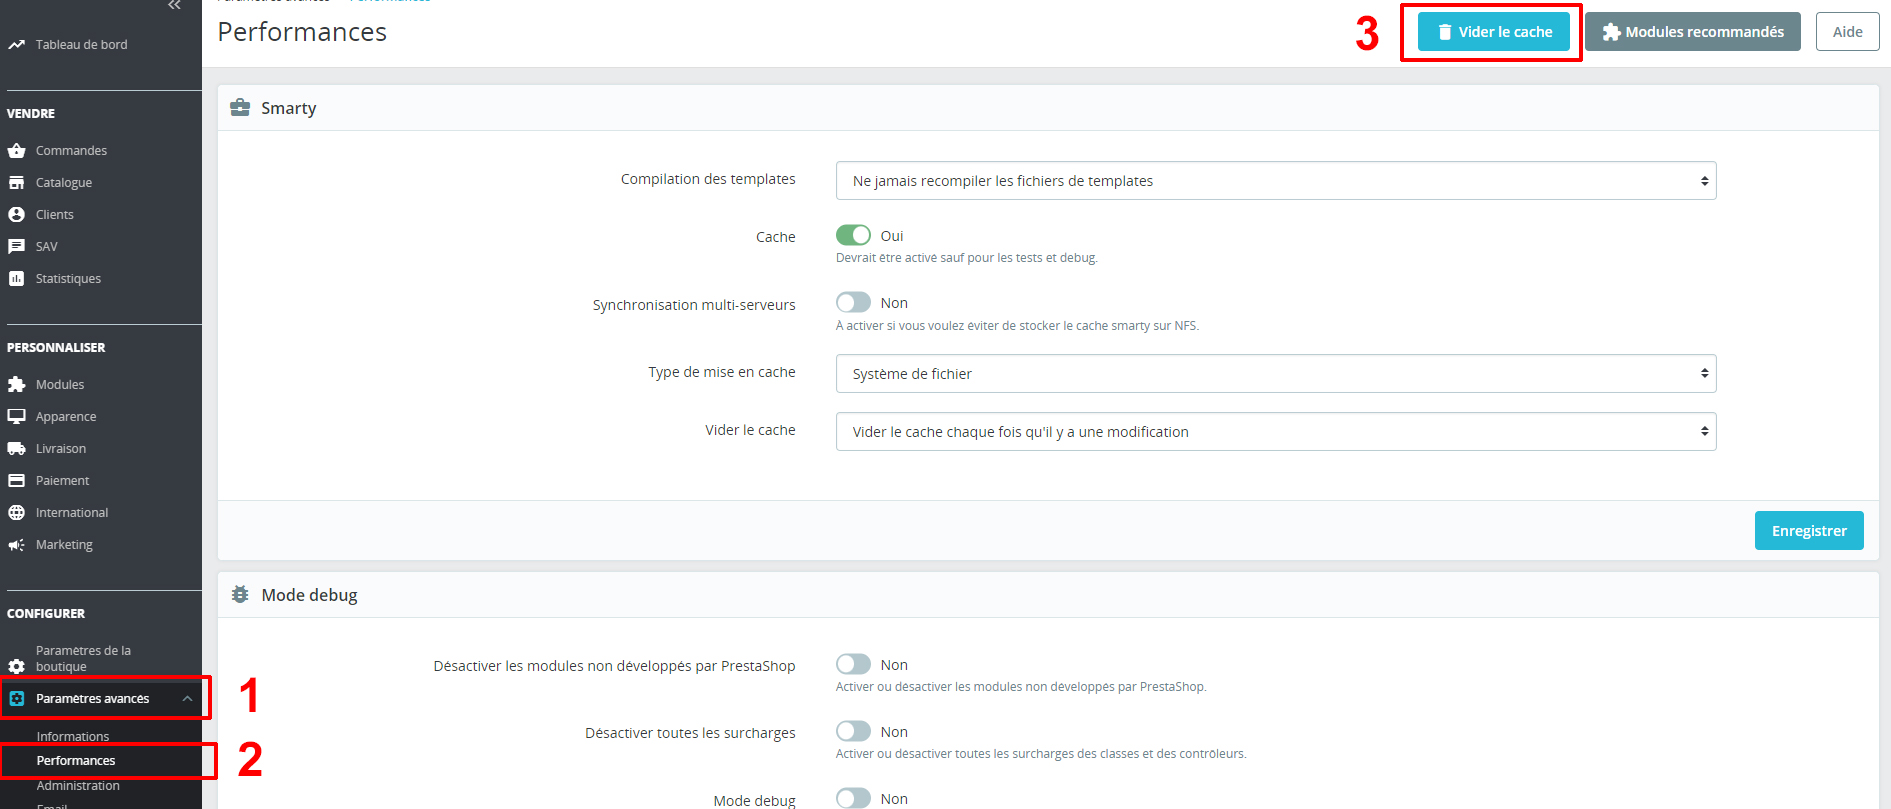Click the Performances page title

pos(302,32)
